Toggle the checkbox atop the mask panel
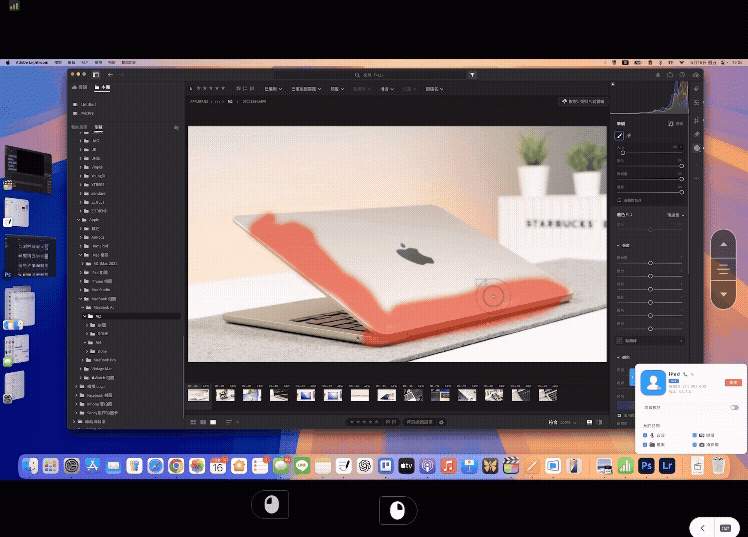The image size is (748, 537). click(x=620, y=135)
